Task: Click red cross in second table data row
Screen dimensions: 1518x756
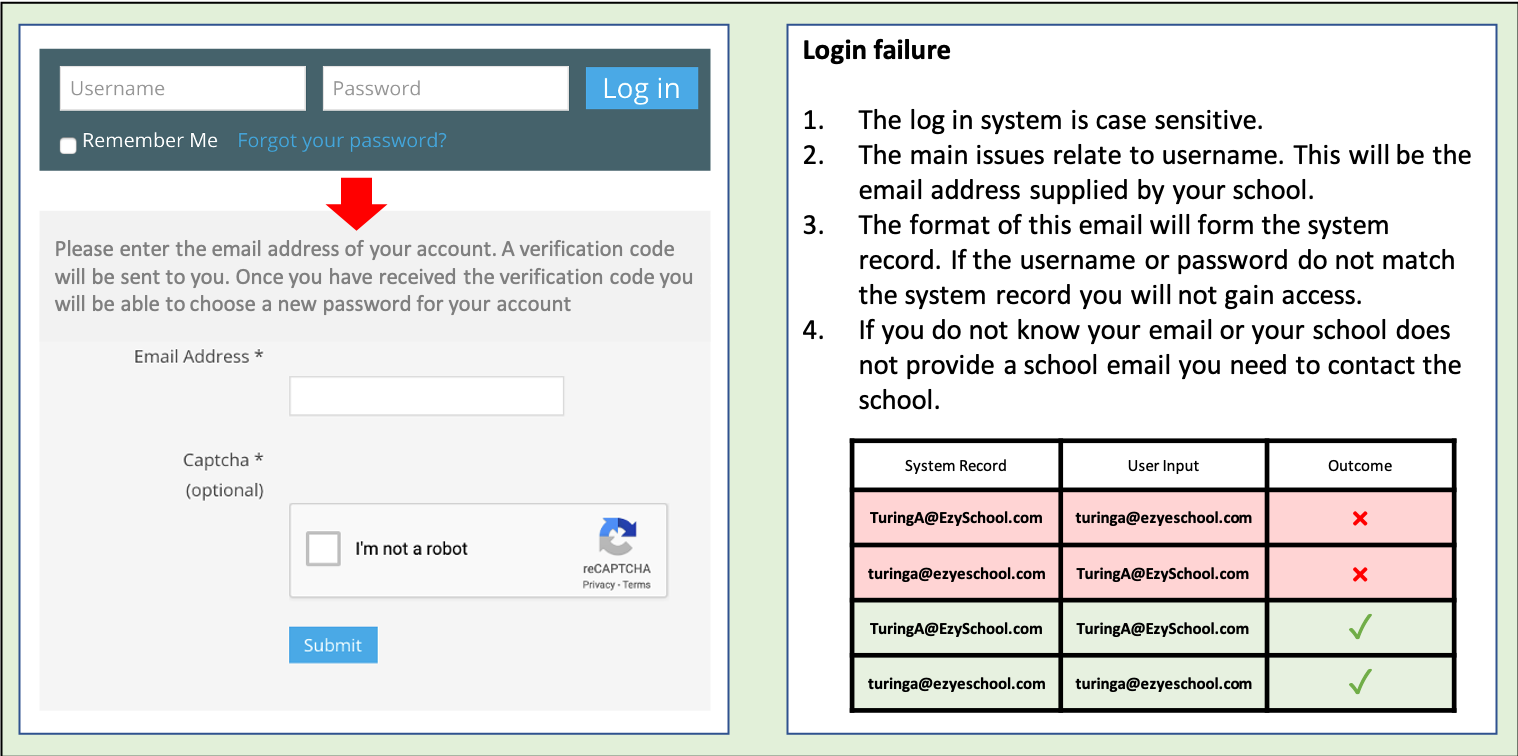Action: [1359, 574]
